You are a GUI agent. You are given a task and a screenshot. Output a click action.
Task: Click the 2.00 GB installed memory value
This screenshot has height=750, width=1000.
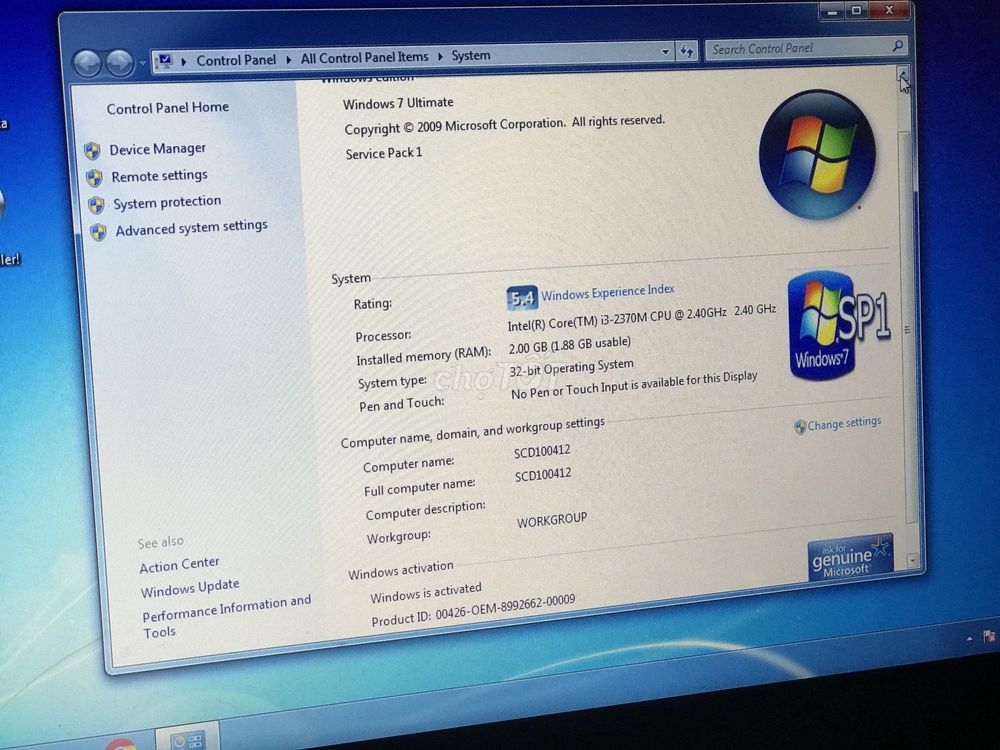(x=570, y=345)
